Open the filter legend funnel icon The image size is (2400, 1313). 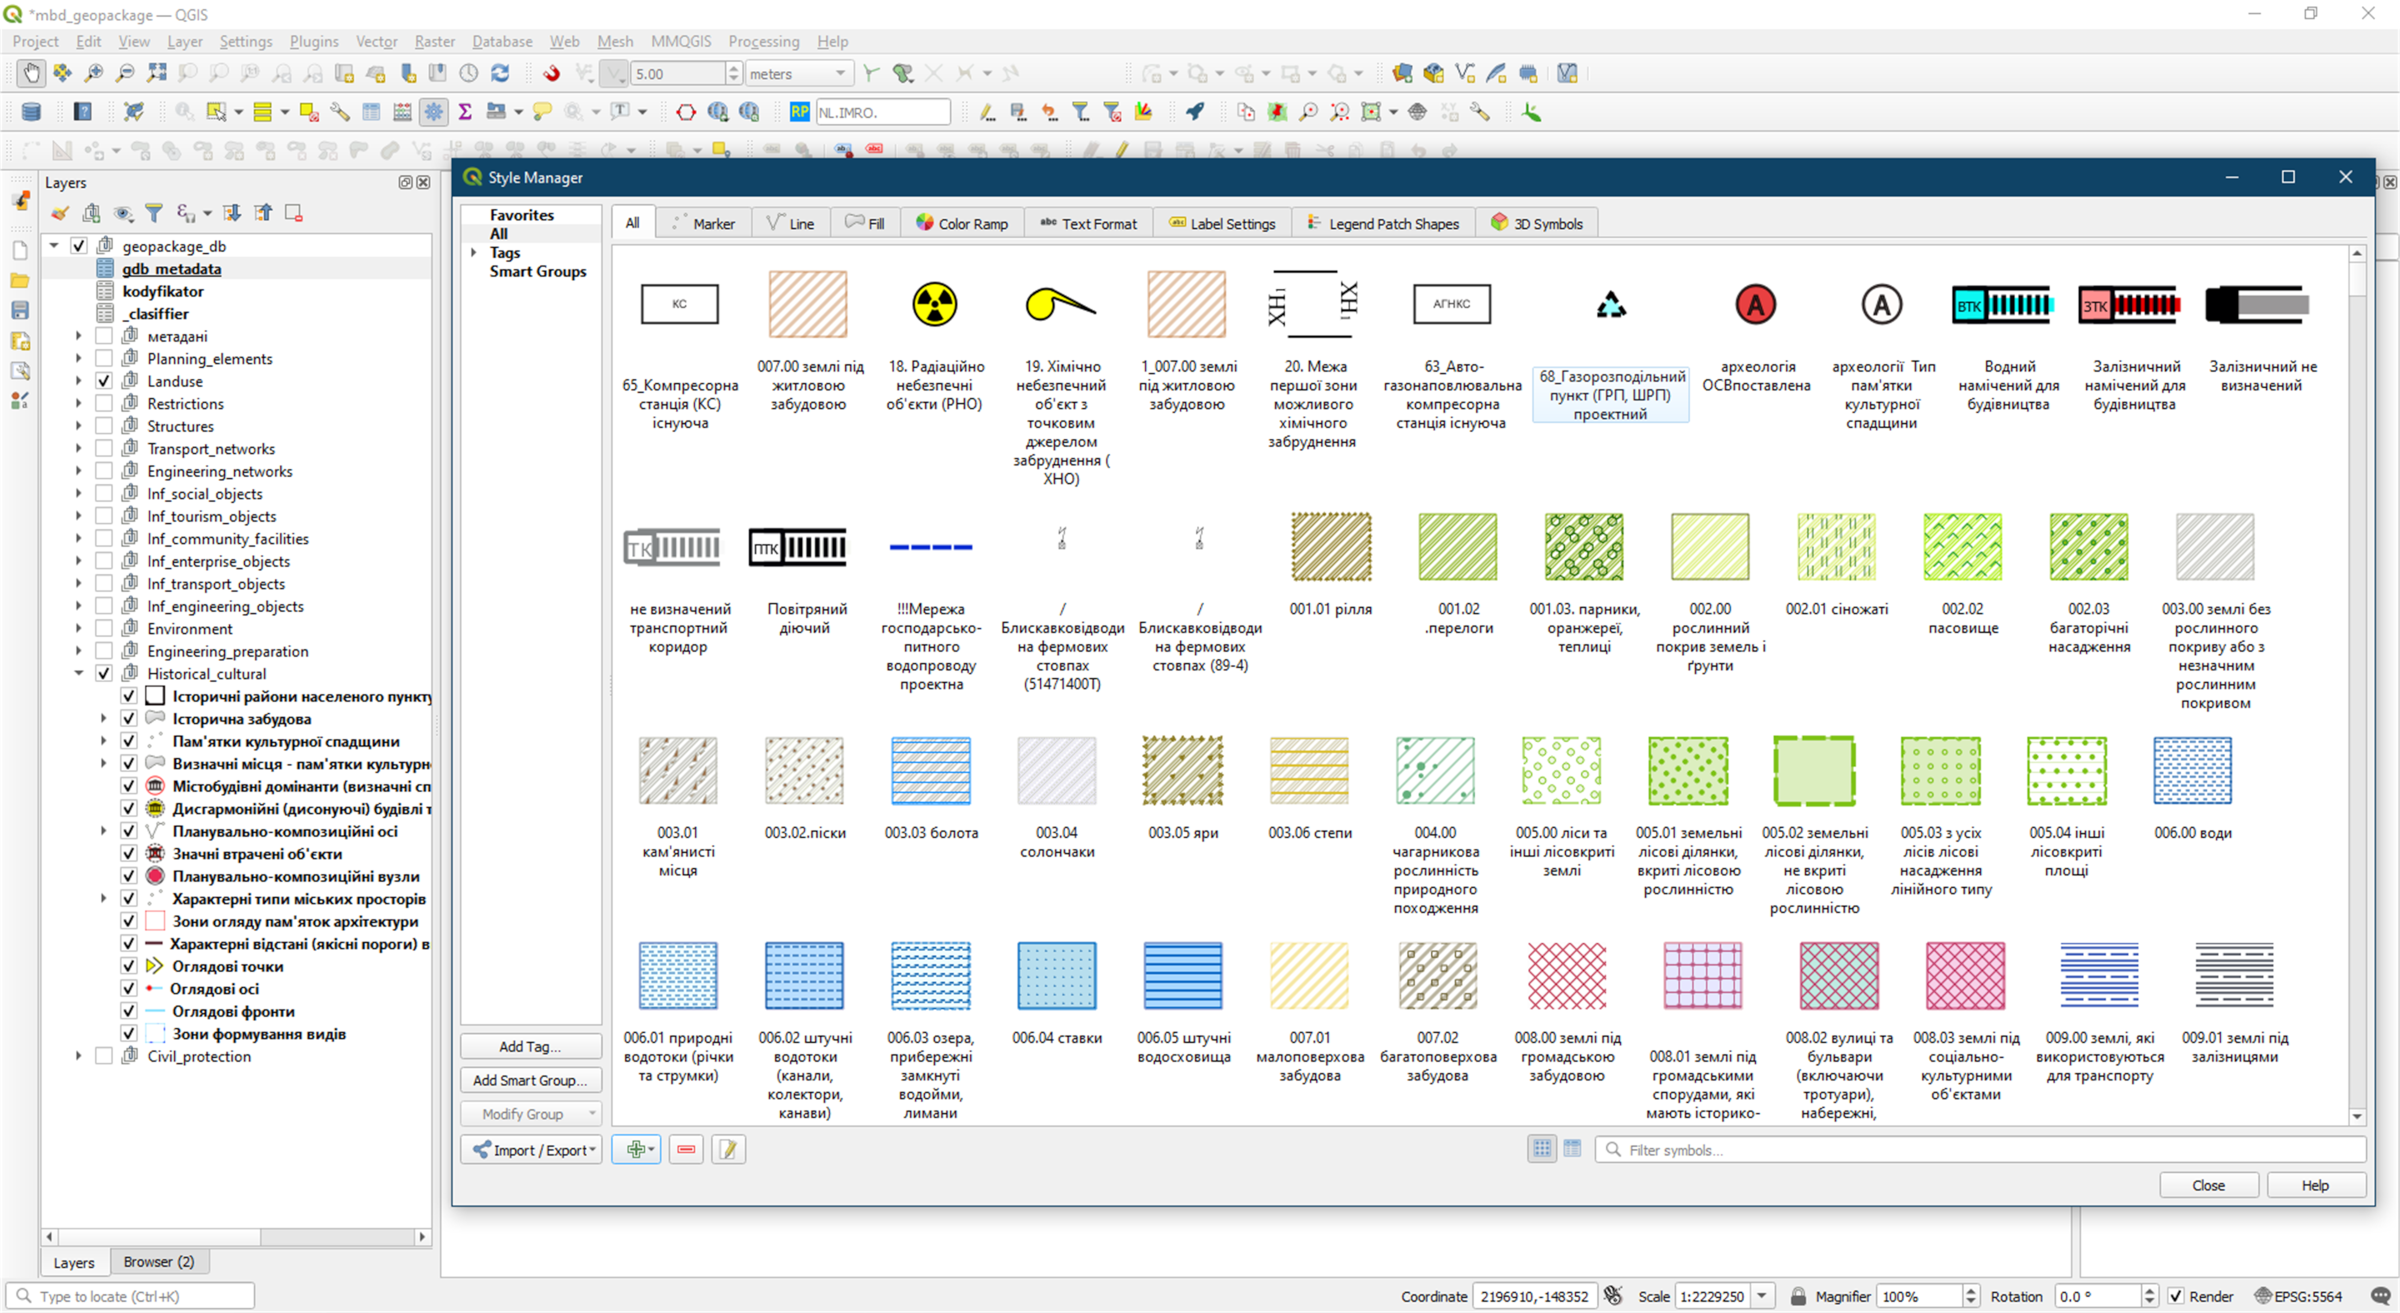point(154,213)
